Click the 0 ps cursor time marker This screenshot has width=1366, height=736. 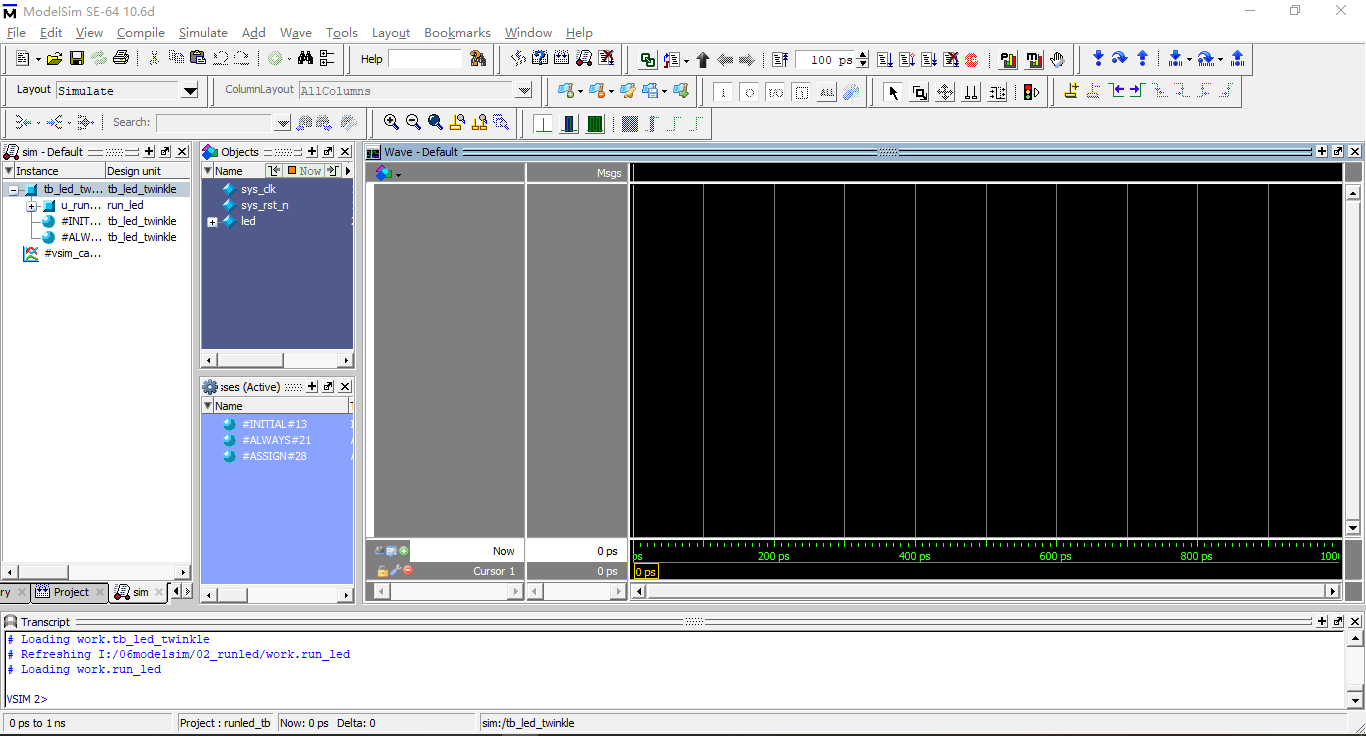point(646,572)
